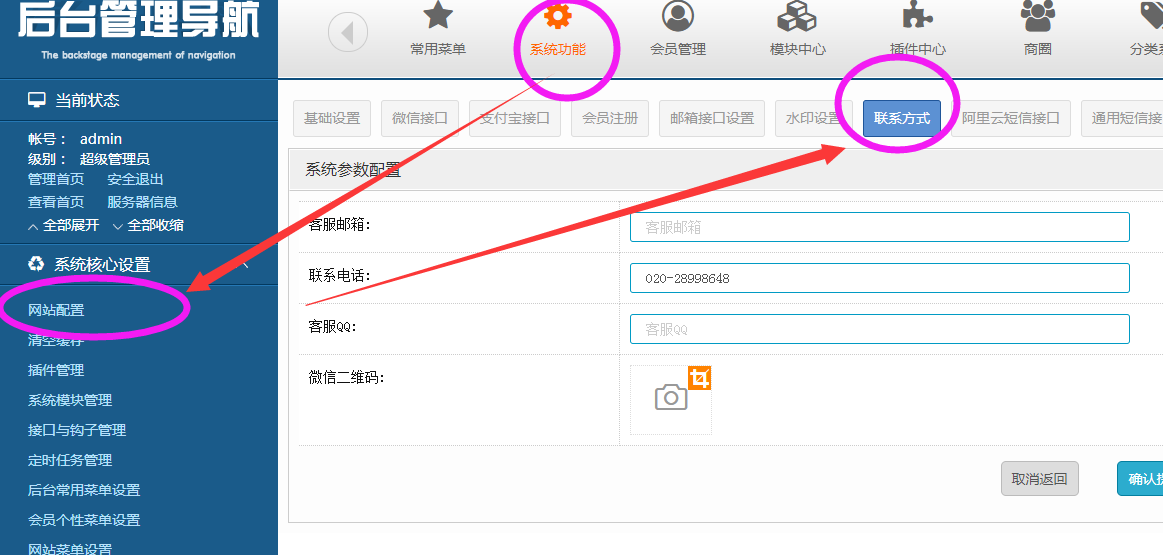Open 清空缓存 in the sidebar
Image resolution: width=1163 pixels, height=555 pixels.
[x=56, y=340]
